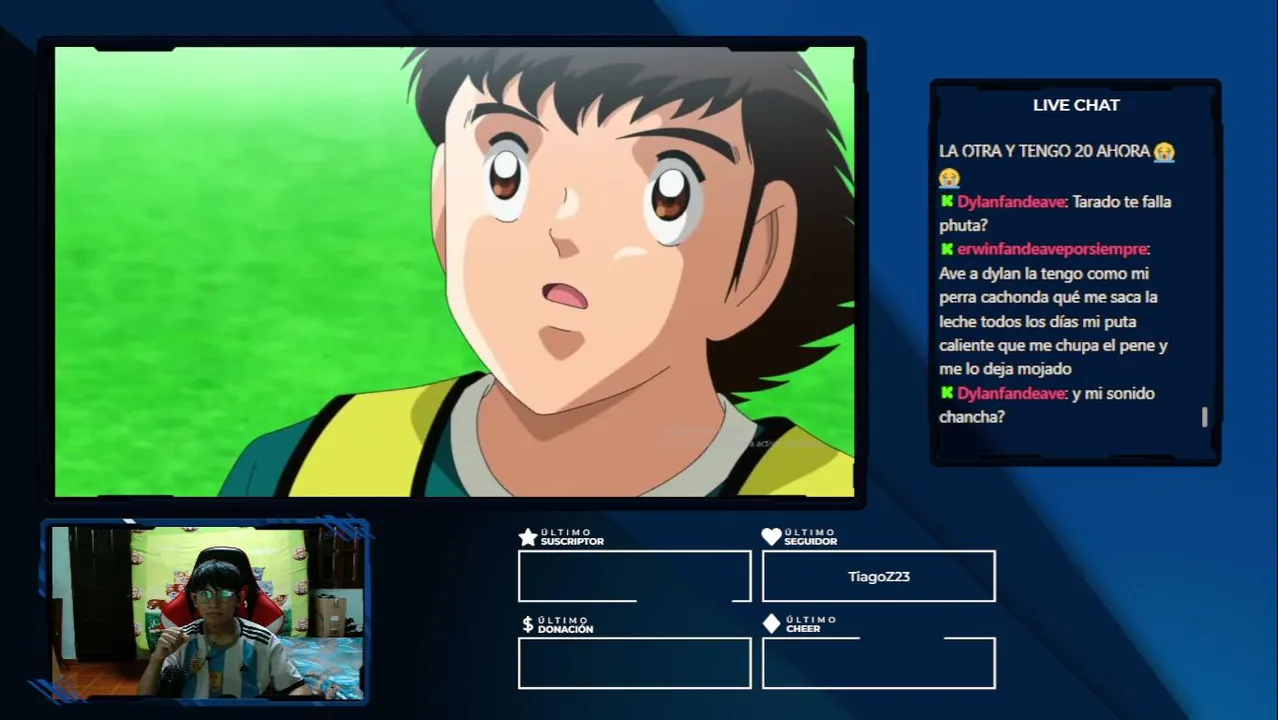Image resolution: width=1278 pixels, height=720 pixels.
Task: Click the LIVE CHAT header
Action: pyautogui.click(x=1076, y=105)
